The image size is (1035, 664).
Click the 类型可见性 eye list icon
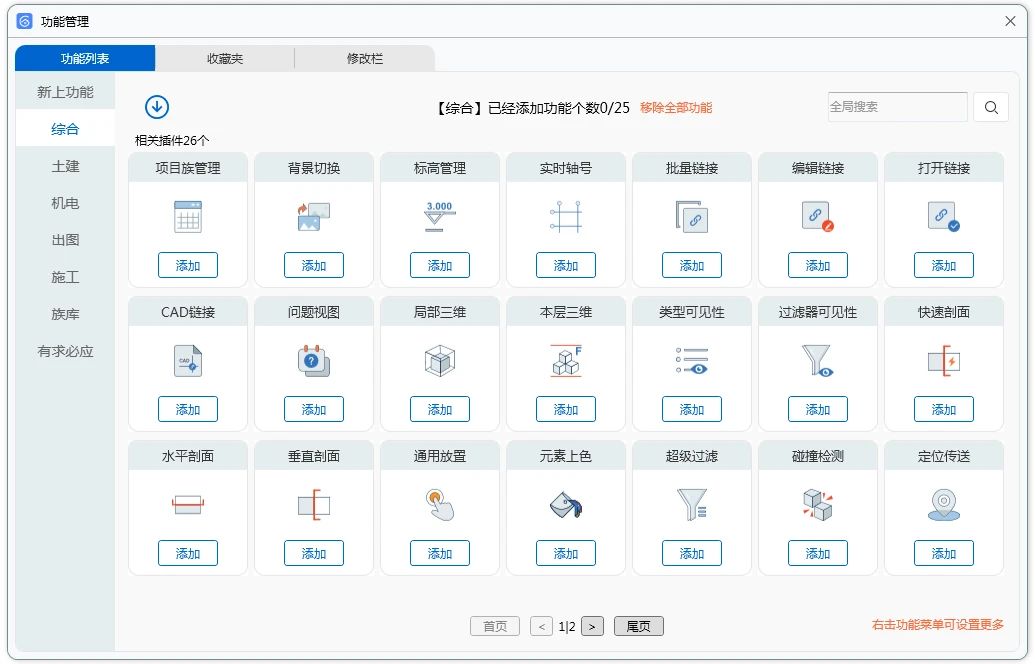[692, 361]
